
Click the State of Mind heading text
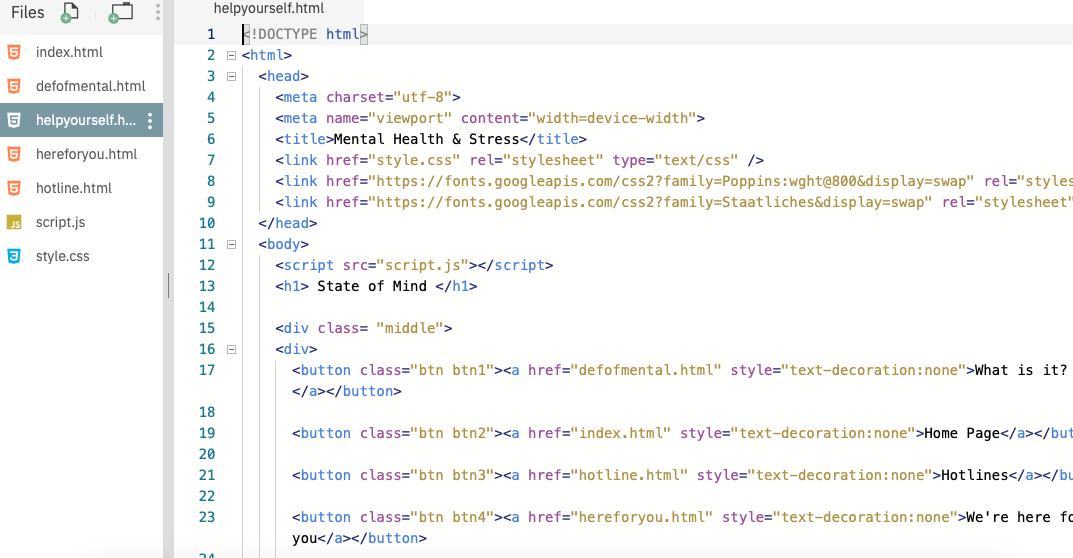[x=372, y=286]
